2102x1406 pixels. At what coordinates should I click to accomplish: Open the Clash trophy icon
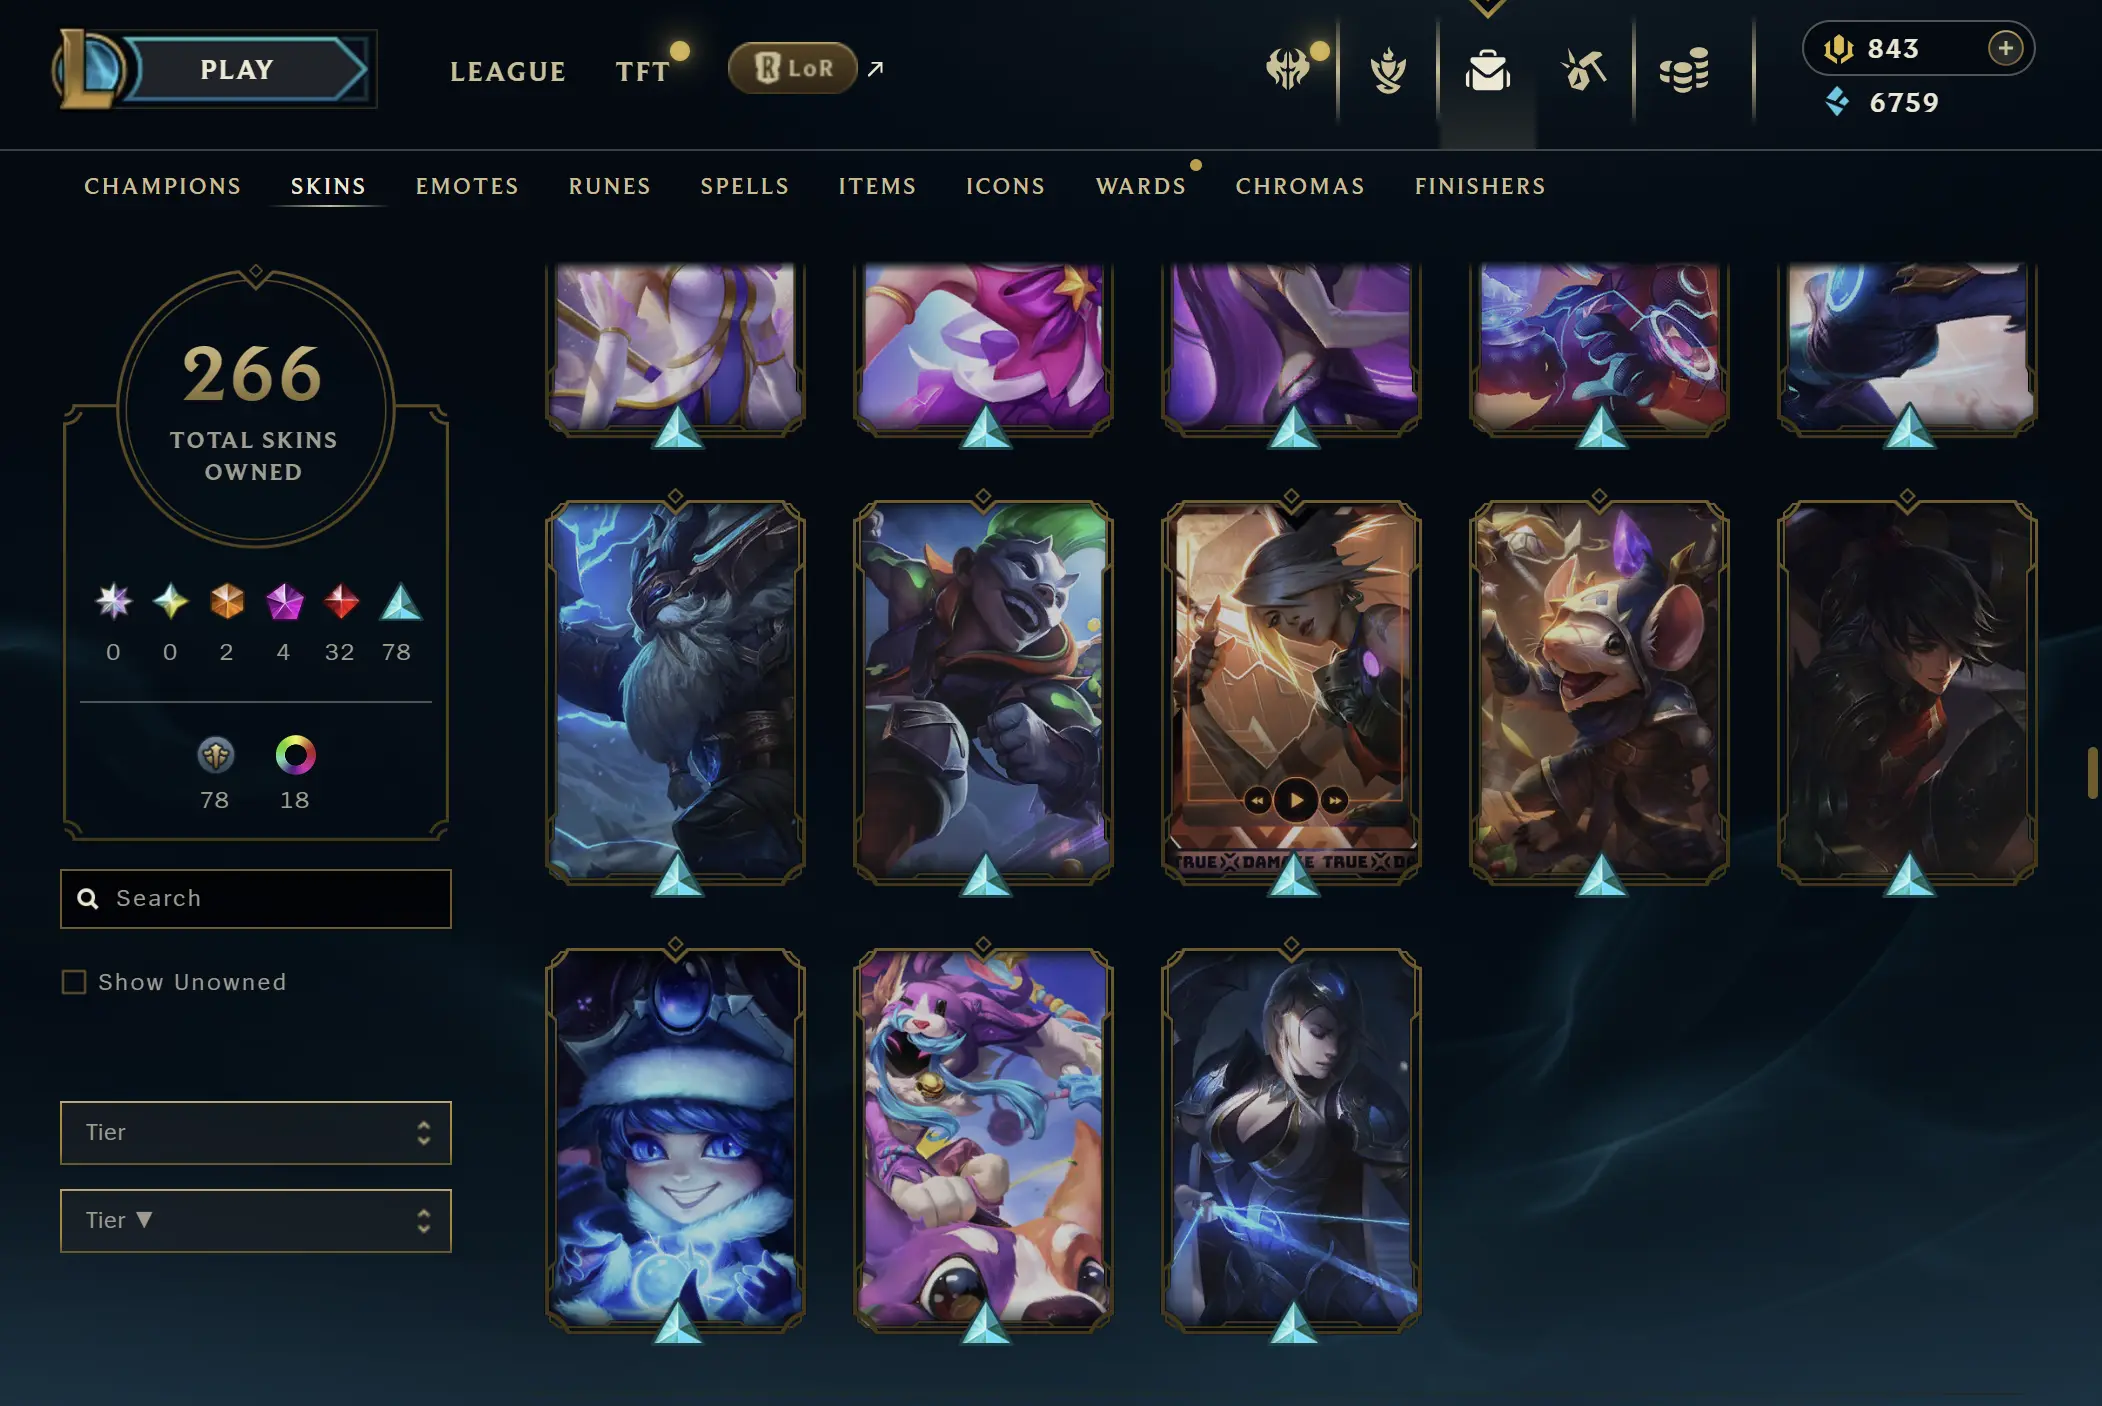coord(1287,70)
